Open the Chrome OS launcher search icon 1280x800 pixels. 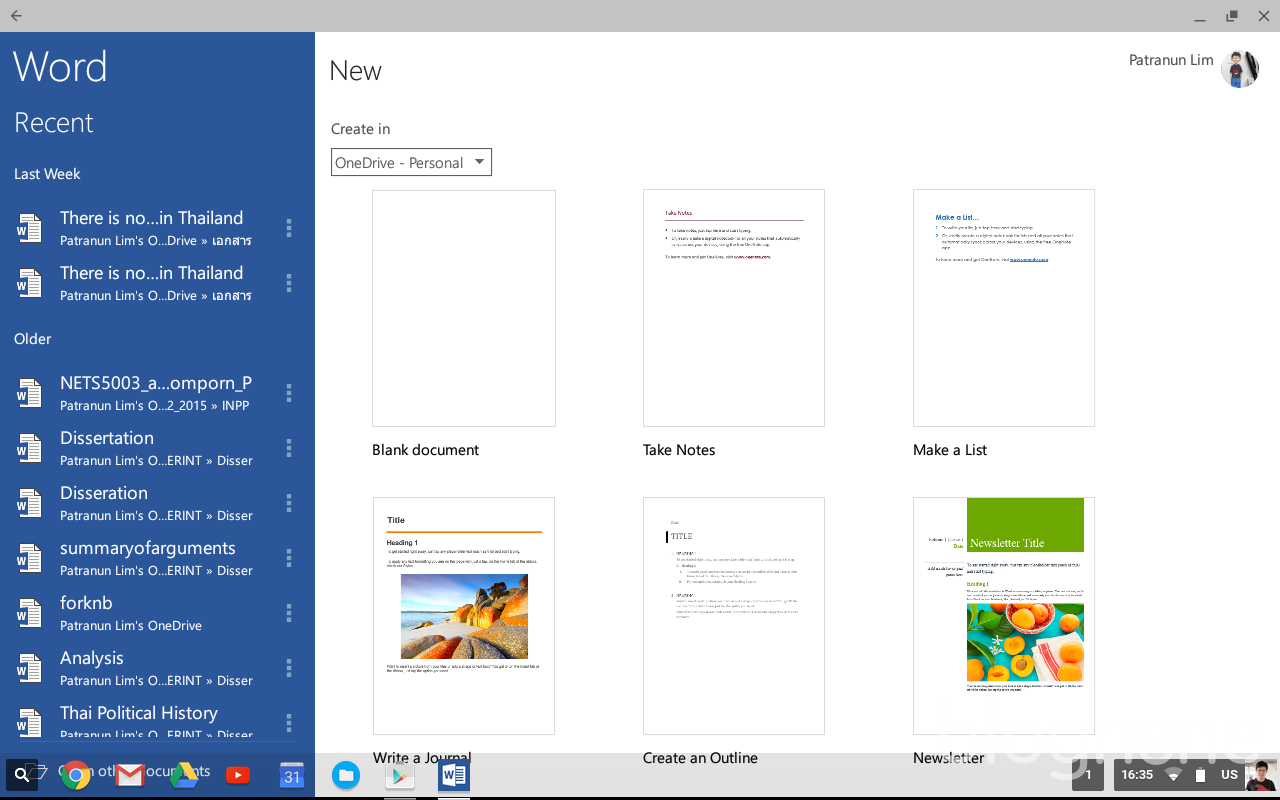pyautogui.click(x=21, y=775)
